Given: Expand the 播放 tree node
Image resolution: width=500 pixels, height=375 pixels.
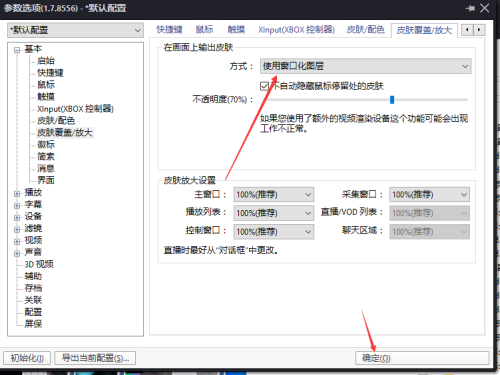Looking at the screenshot, I should [x=17, y=193].
